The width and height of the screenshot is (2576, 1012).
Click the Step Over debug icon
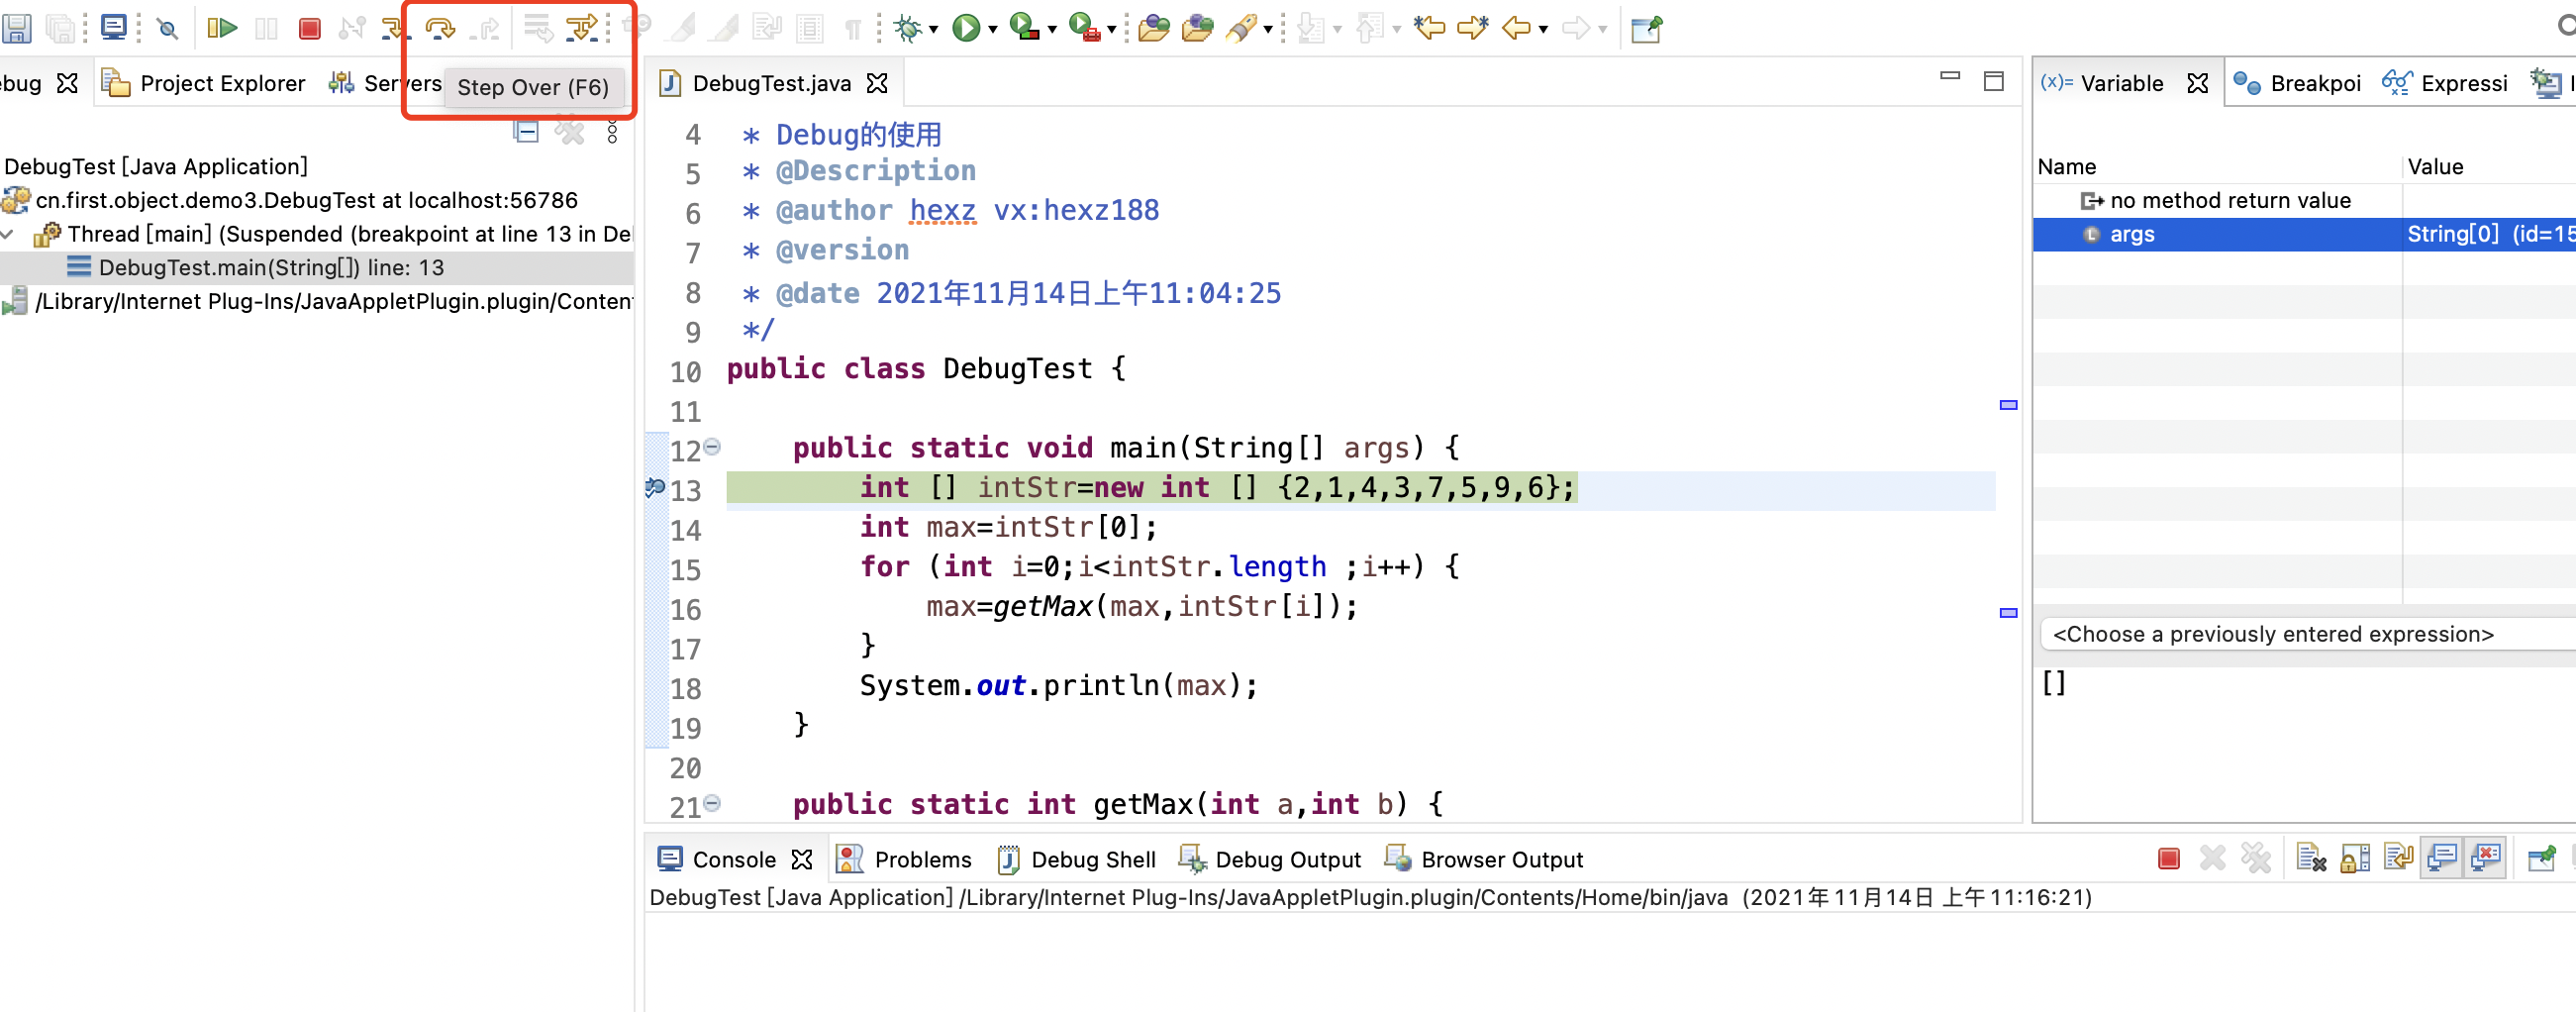[440, 28]
